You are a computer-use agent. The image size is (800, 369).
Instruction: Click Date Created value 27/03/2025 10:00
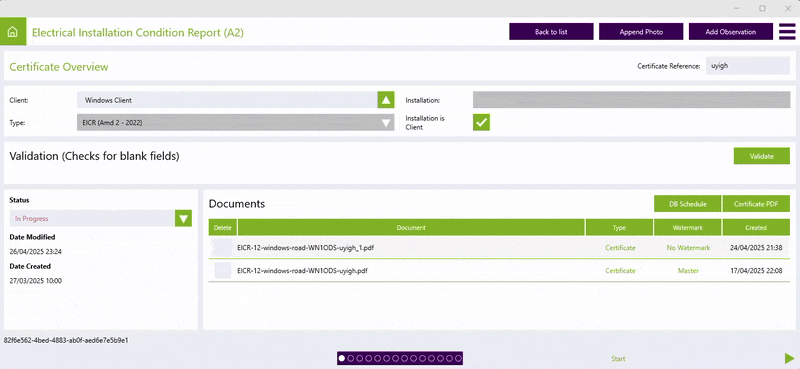click(36, 281)
